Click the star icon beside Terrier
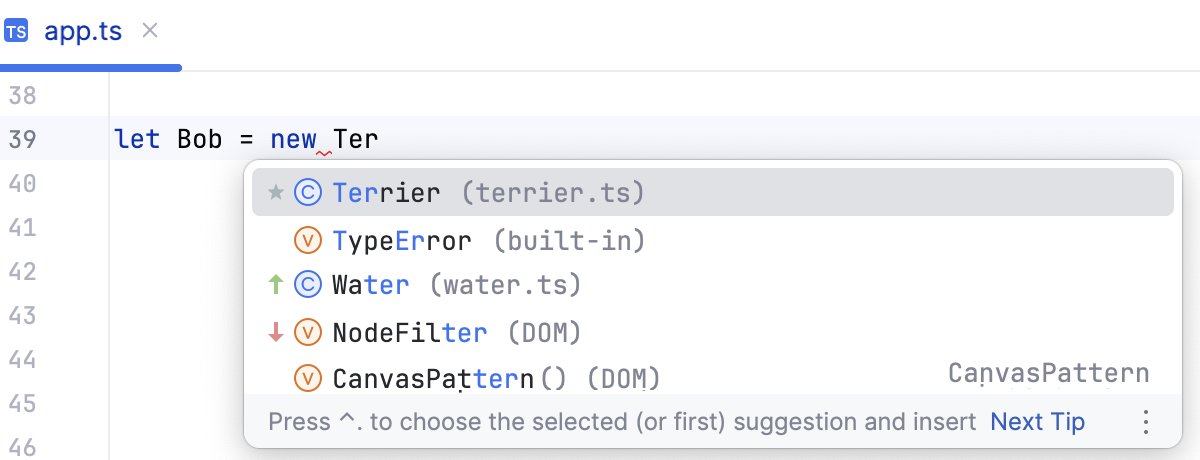The width and height of the screenshot is (1200, 460). pyautogui.click(x=277, y=193)
